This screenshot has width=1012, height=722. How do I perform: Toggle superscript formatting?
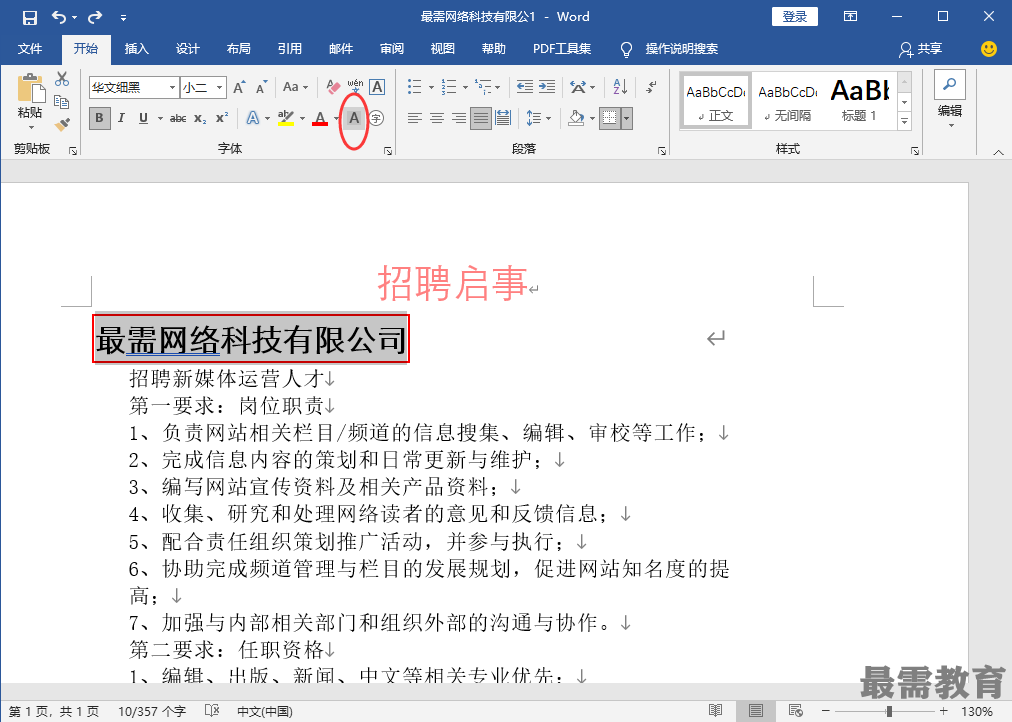point(222,118)
